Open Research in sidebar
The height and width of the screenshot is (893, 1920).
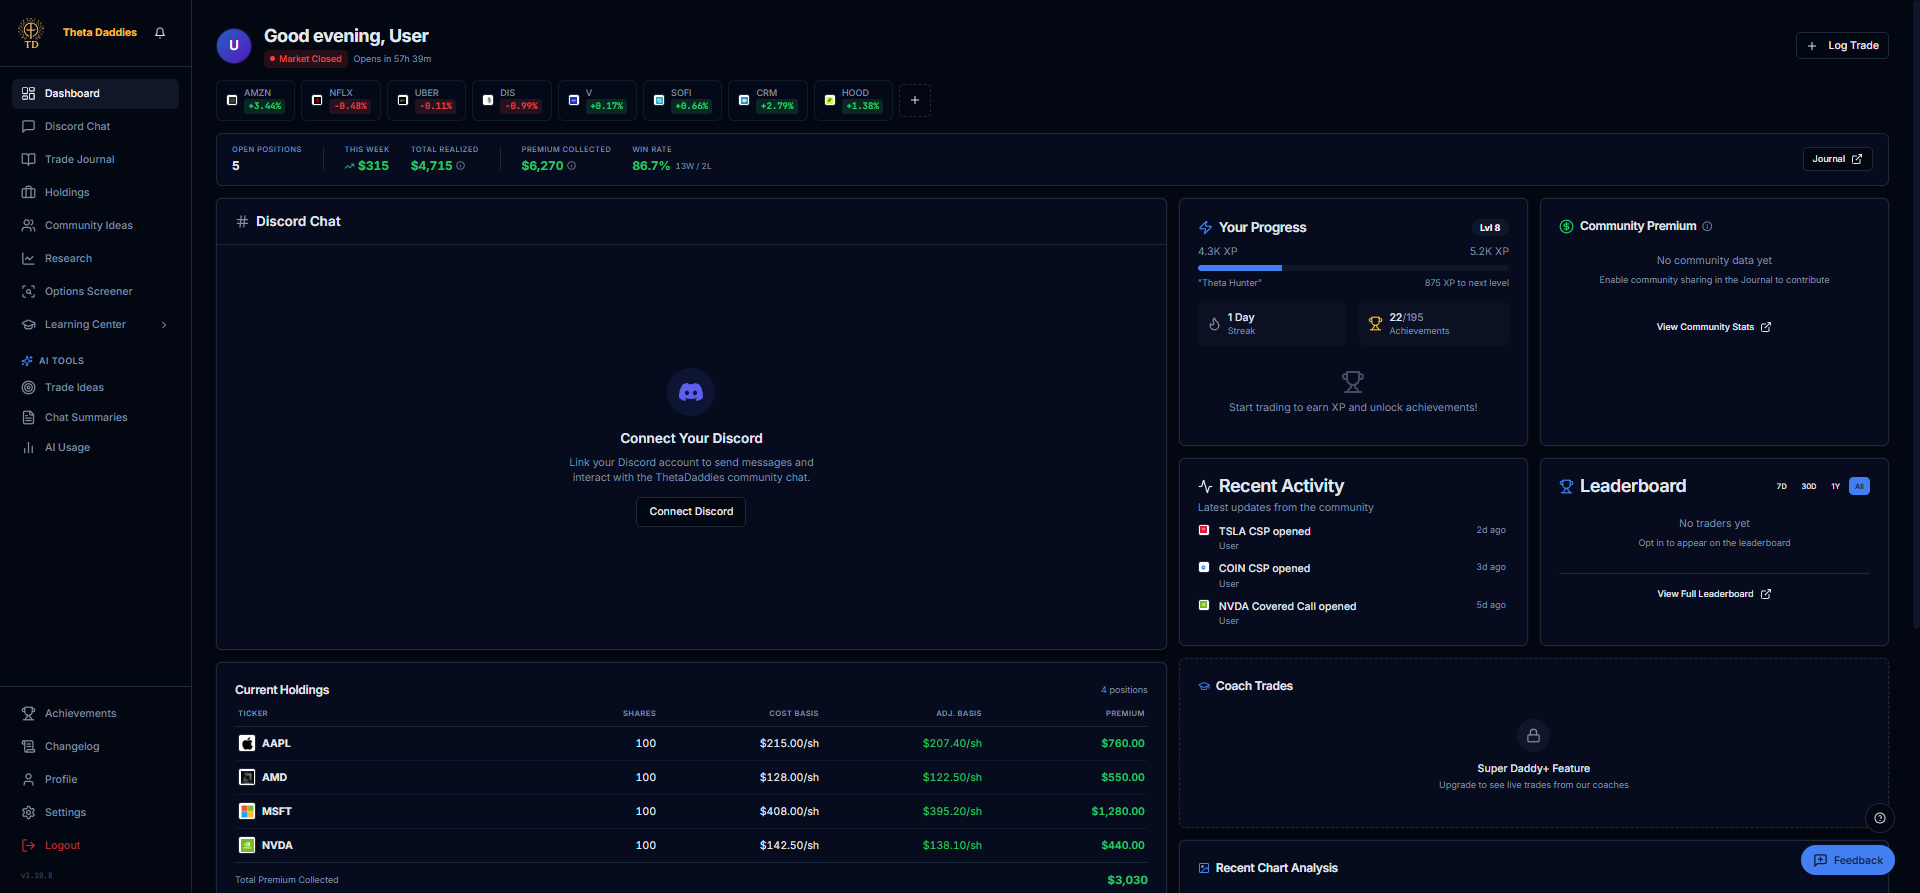96,259
